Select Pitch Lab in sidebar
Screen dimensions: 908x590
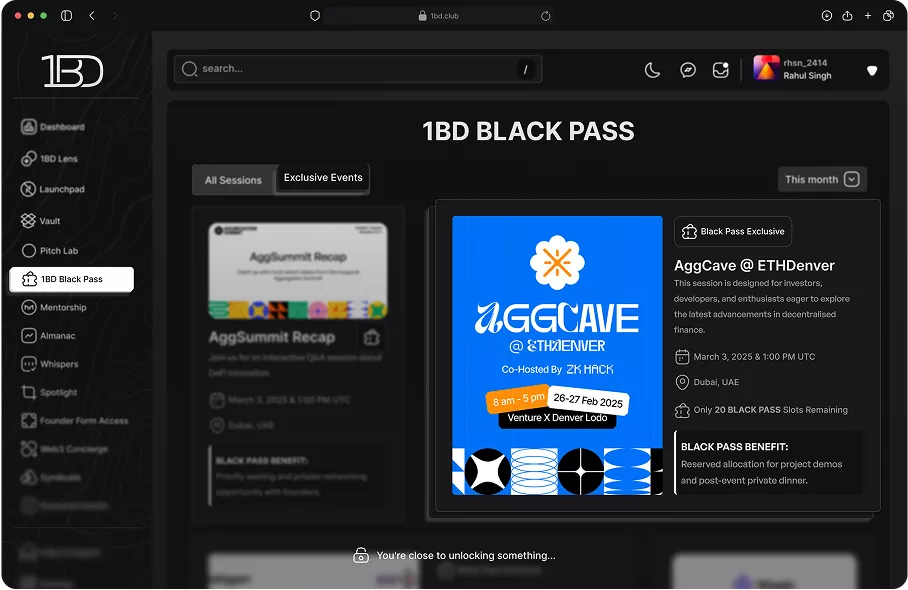pos(50,251)
